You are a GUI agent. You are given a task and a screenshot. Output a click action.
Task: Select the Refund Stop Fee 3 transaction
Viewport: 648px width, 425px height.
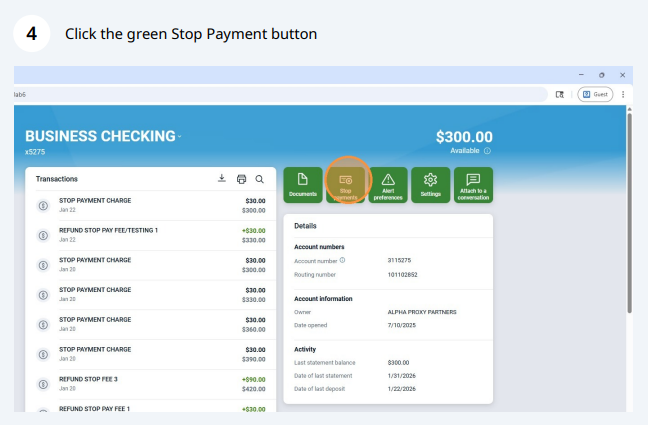[x=150, y=384]
